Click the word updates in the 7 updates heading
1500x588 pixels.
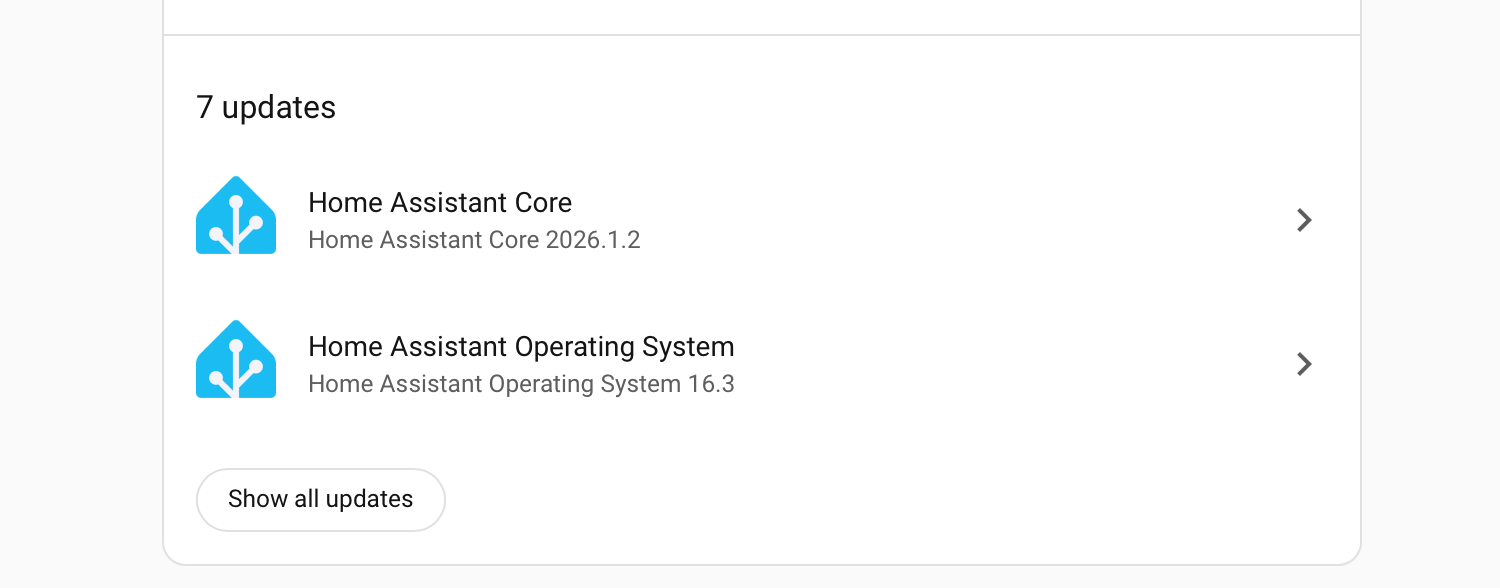tap(279, 107)
